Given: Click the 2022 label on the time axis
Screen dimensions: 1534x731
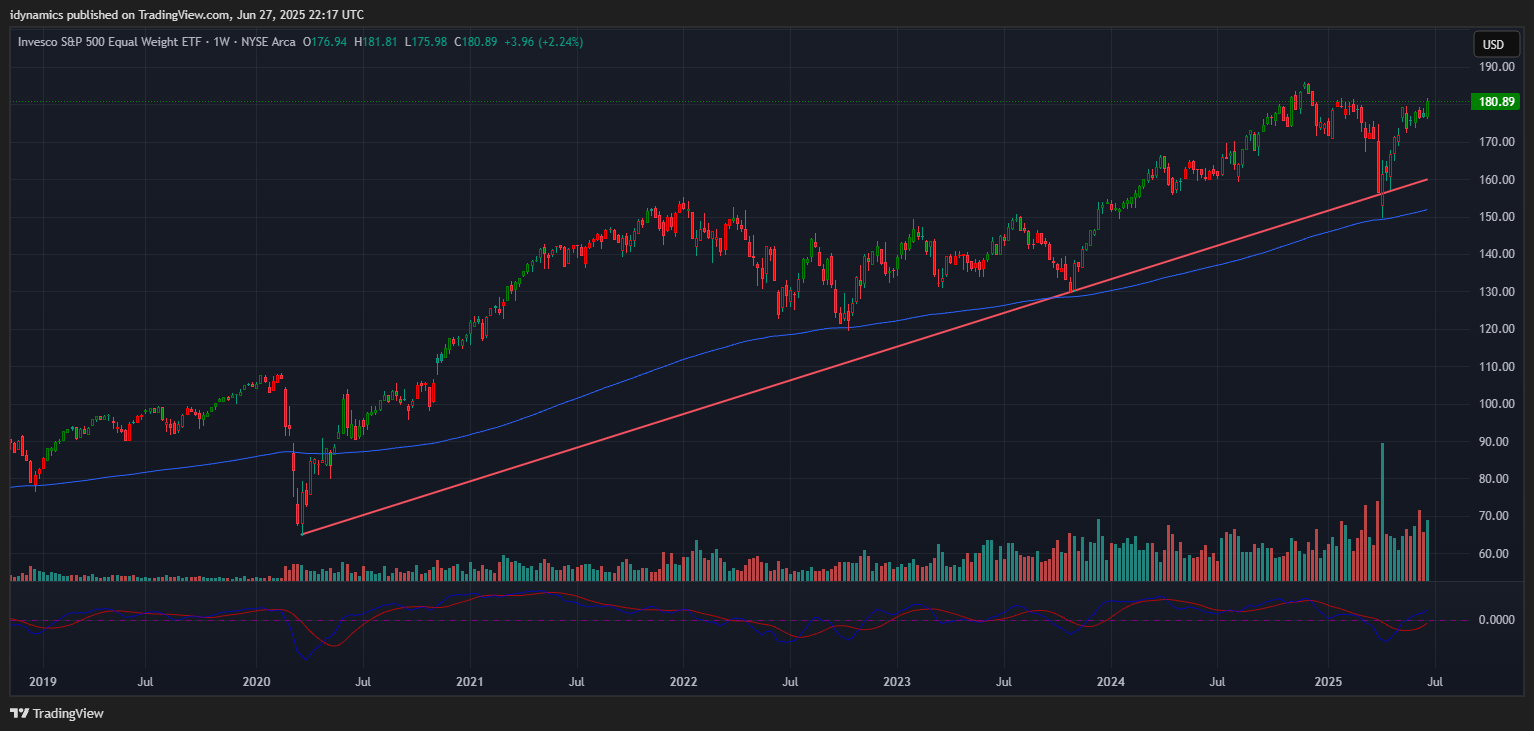Looking at the screenshot, I should pos(683,682).
